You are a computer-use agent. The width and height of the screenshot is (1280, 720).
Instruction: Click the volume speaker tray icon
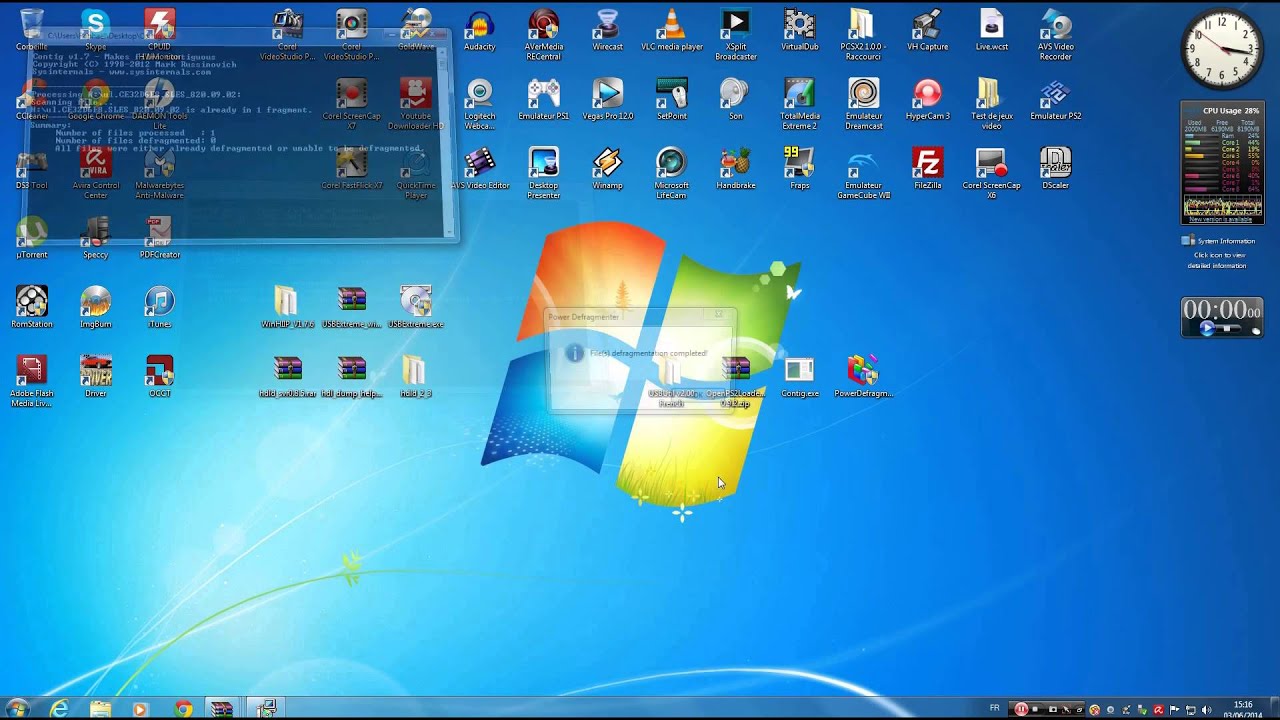(x=1206, y=709)
